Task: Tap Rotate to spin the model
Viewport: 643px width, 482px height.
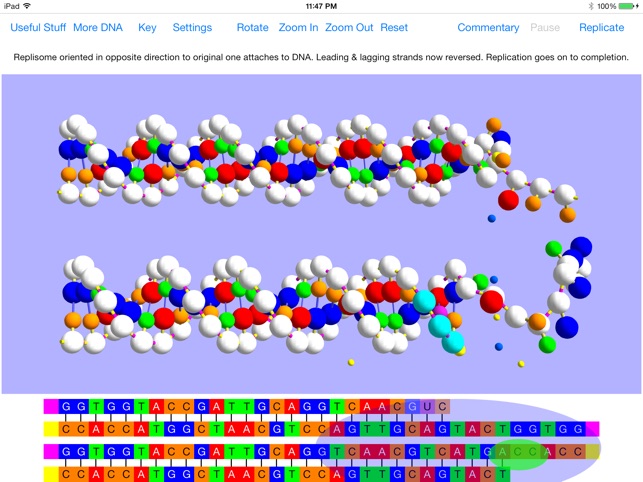Action: coord(253,27)
